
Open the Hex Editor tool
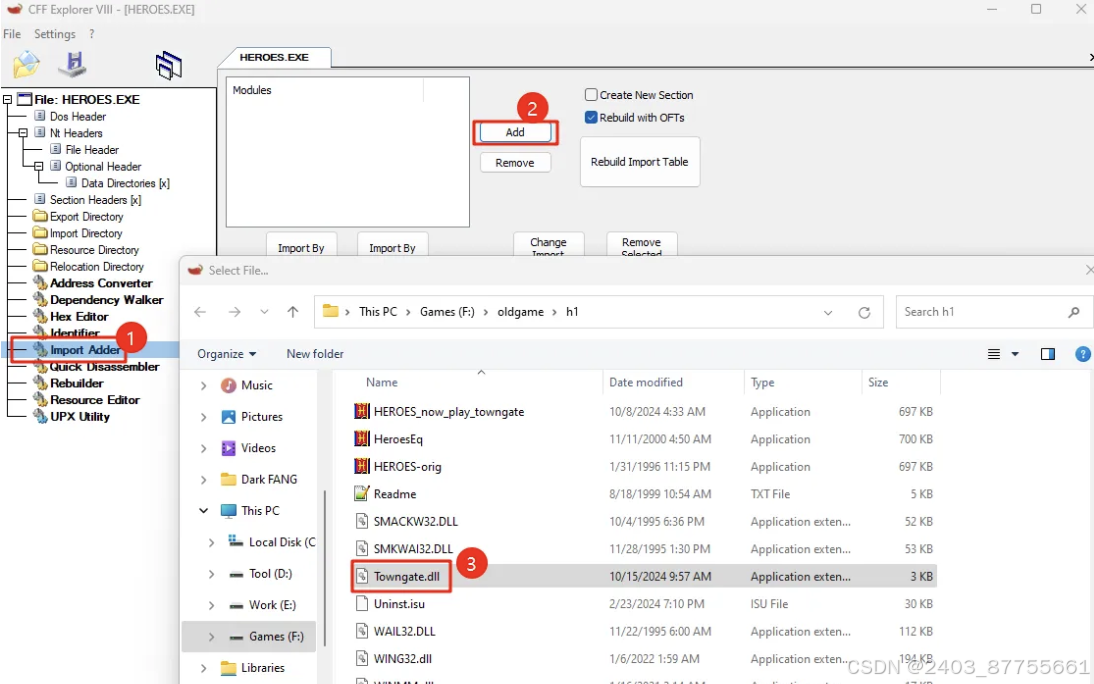click(79, 316)
